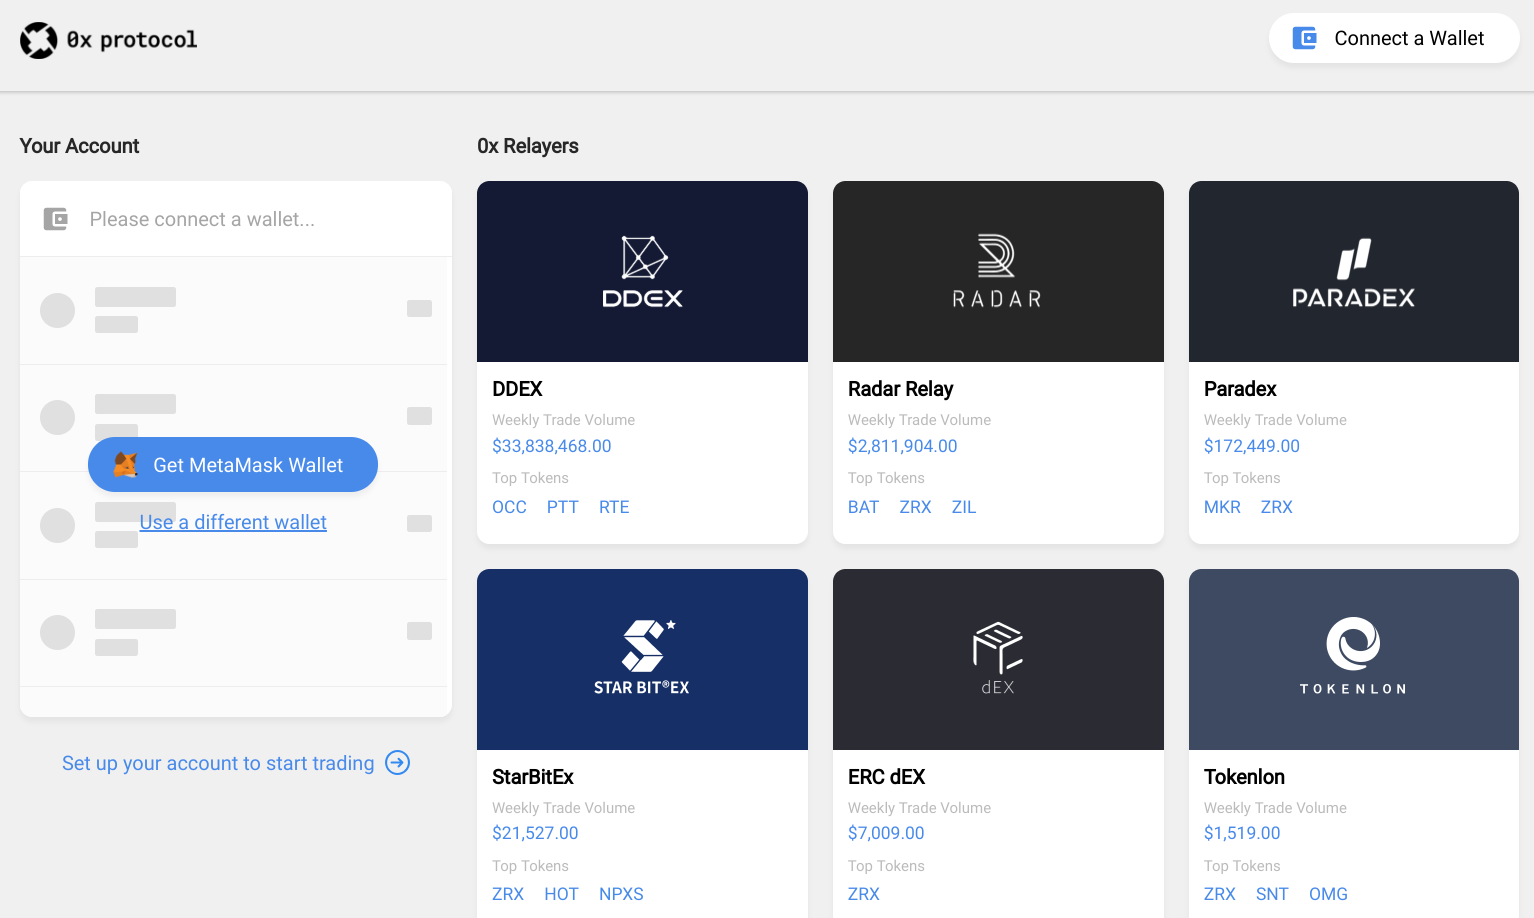Open the Star Bit Ex logo banner
This screenshot has width=1534, height=918.
pyautogui.click(x=642, y=659)
